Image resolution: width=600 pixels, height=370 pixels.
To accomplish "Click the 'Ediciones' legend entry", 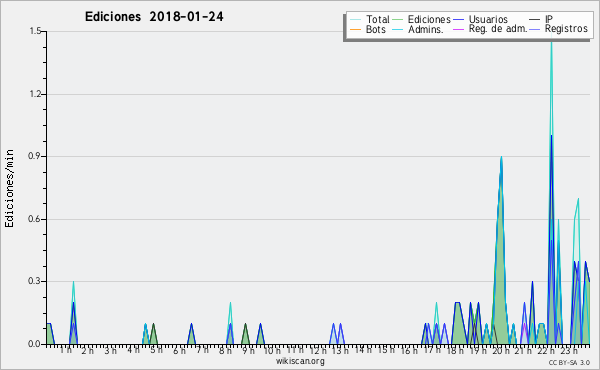I will 429,19.
